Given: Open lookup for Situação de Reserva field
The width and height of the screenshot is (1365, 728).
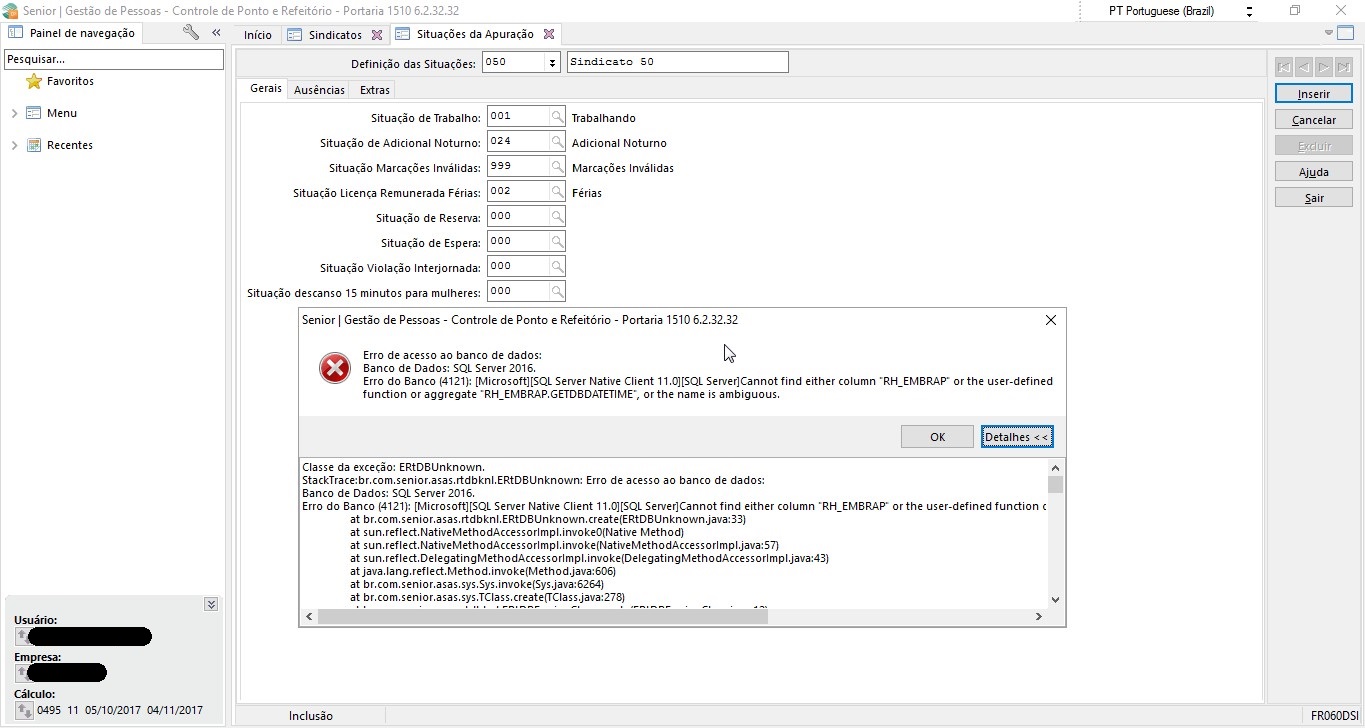Looking at the screenshot, I should coord(557,217).
